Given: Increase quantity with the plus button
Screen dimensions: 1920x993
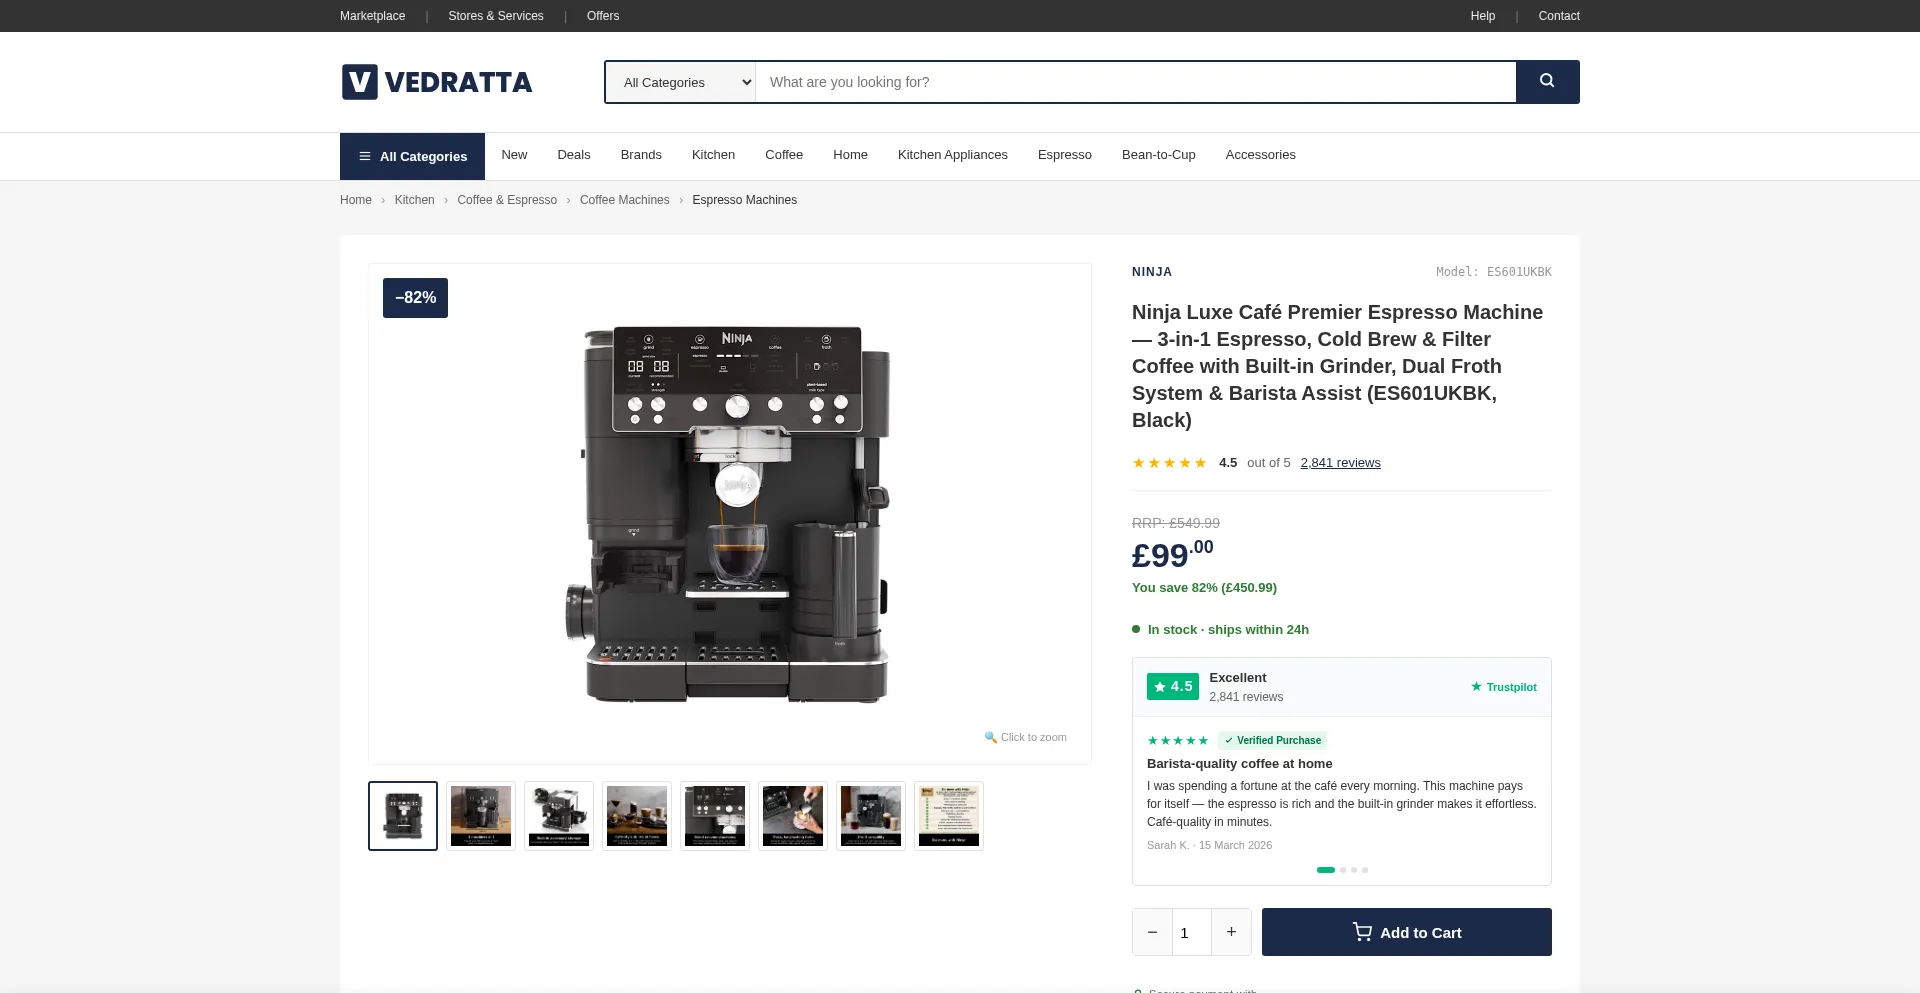Looking at the screenshot, I should click(1231, 932).
